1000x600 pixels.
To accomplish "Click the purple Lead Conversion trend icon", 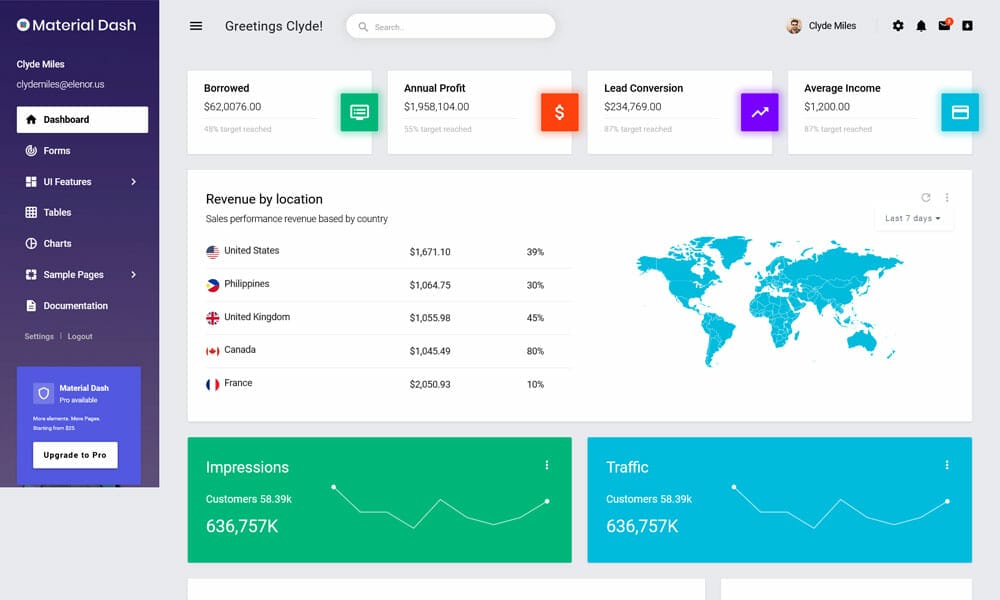I will pos(760,112).
